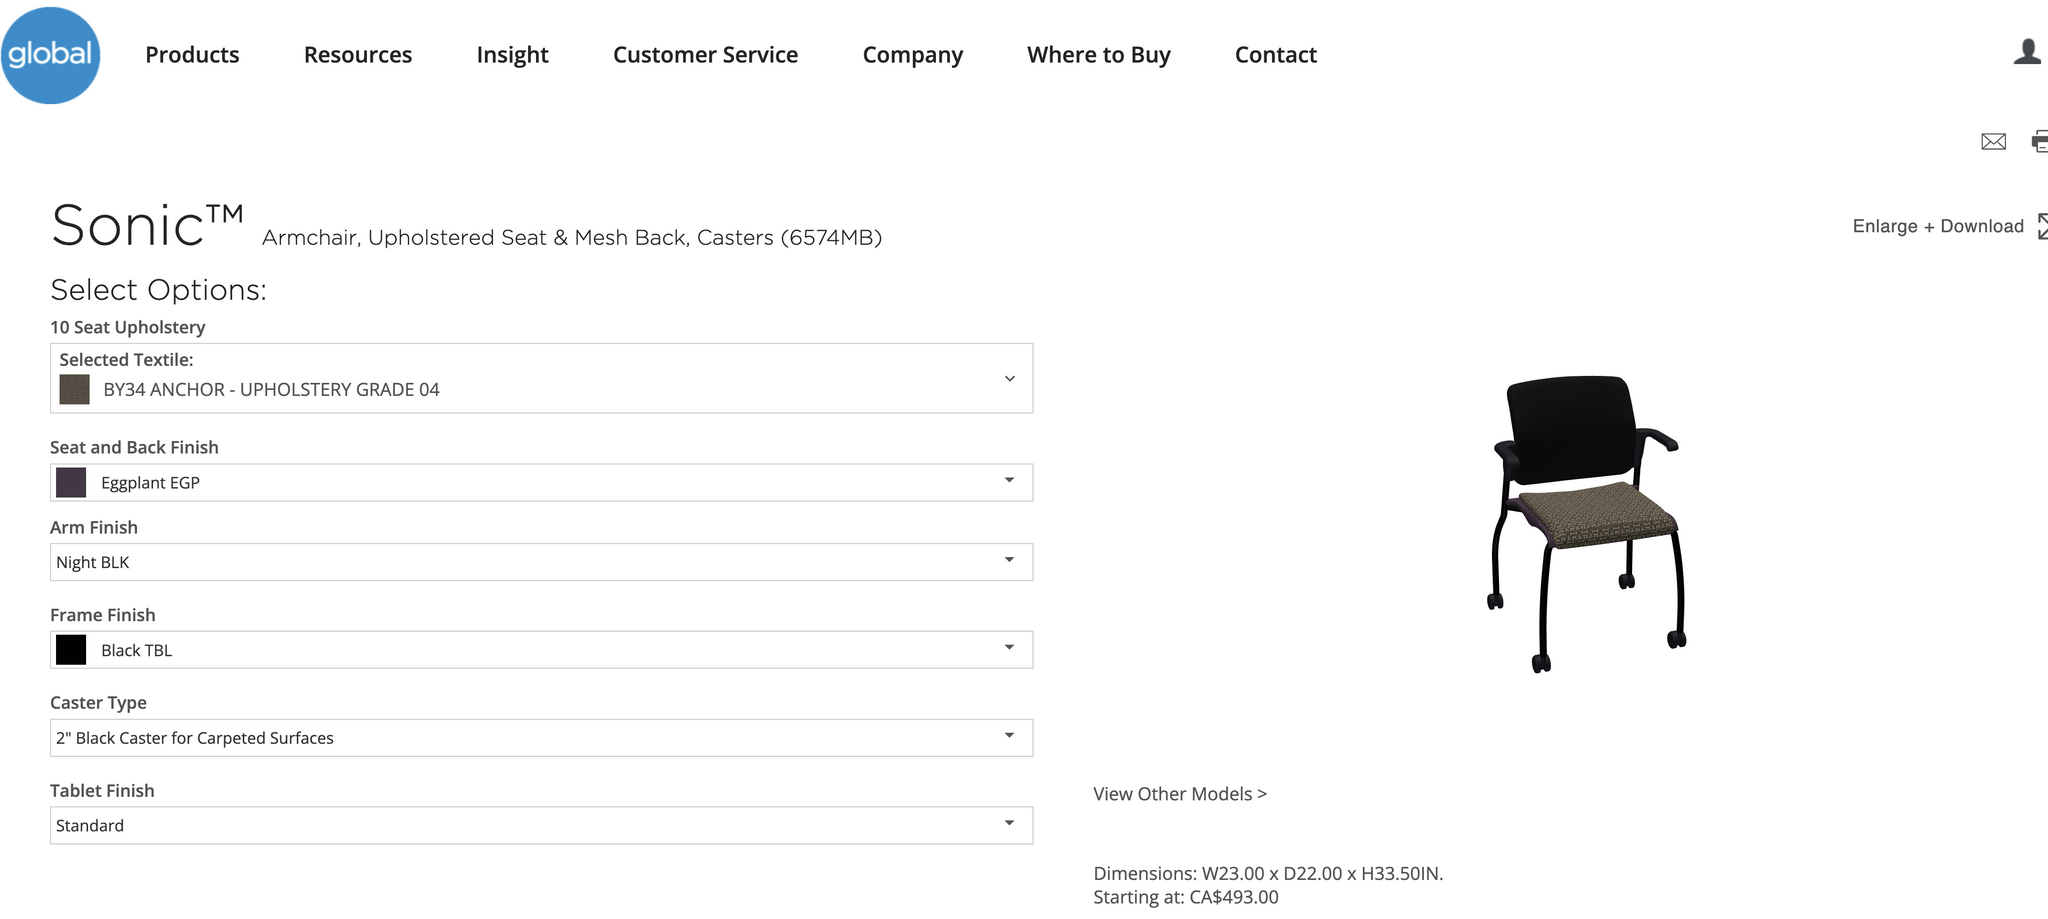
Task: Open the Company menu
Action: click(x=913, y=55)
